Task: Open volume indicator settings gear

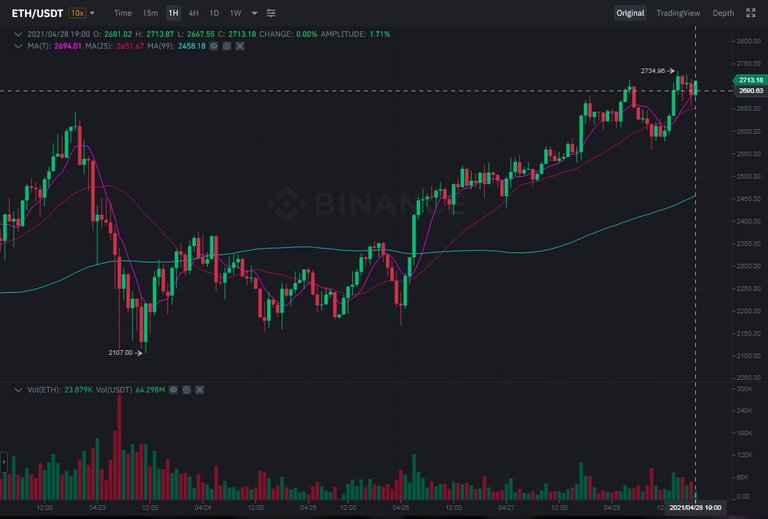Action: click(x=187, y=390)
